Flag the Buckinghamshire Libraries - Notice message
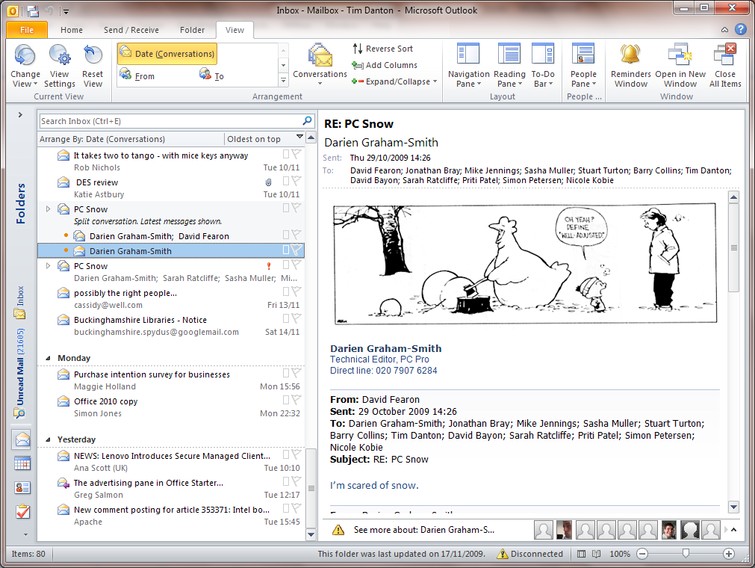This screenshot has height=568, width=755. point(296,319)
